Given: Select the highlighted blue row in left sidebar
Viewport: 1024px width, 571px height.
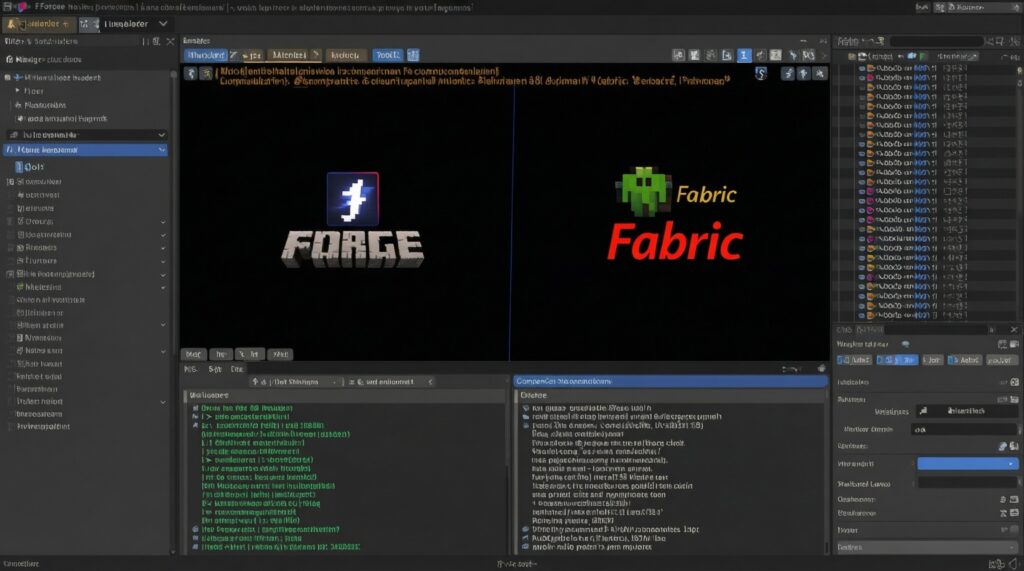Looking at the screenshot, I should pyautogui.click(x=85, y=150).
